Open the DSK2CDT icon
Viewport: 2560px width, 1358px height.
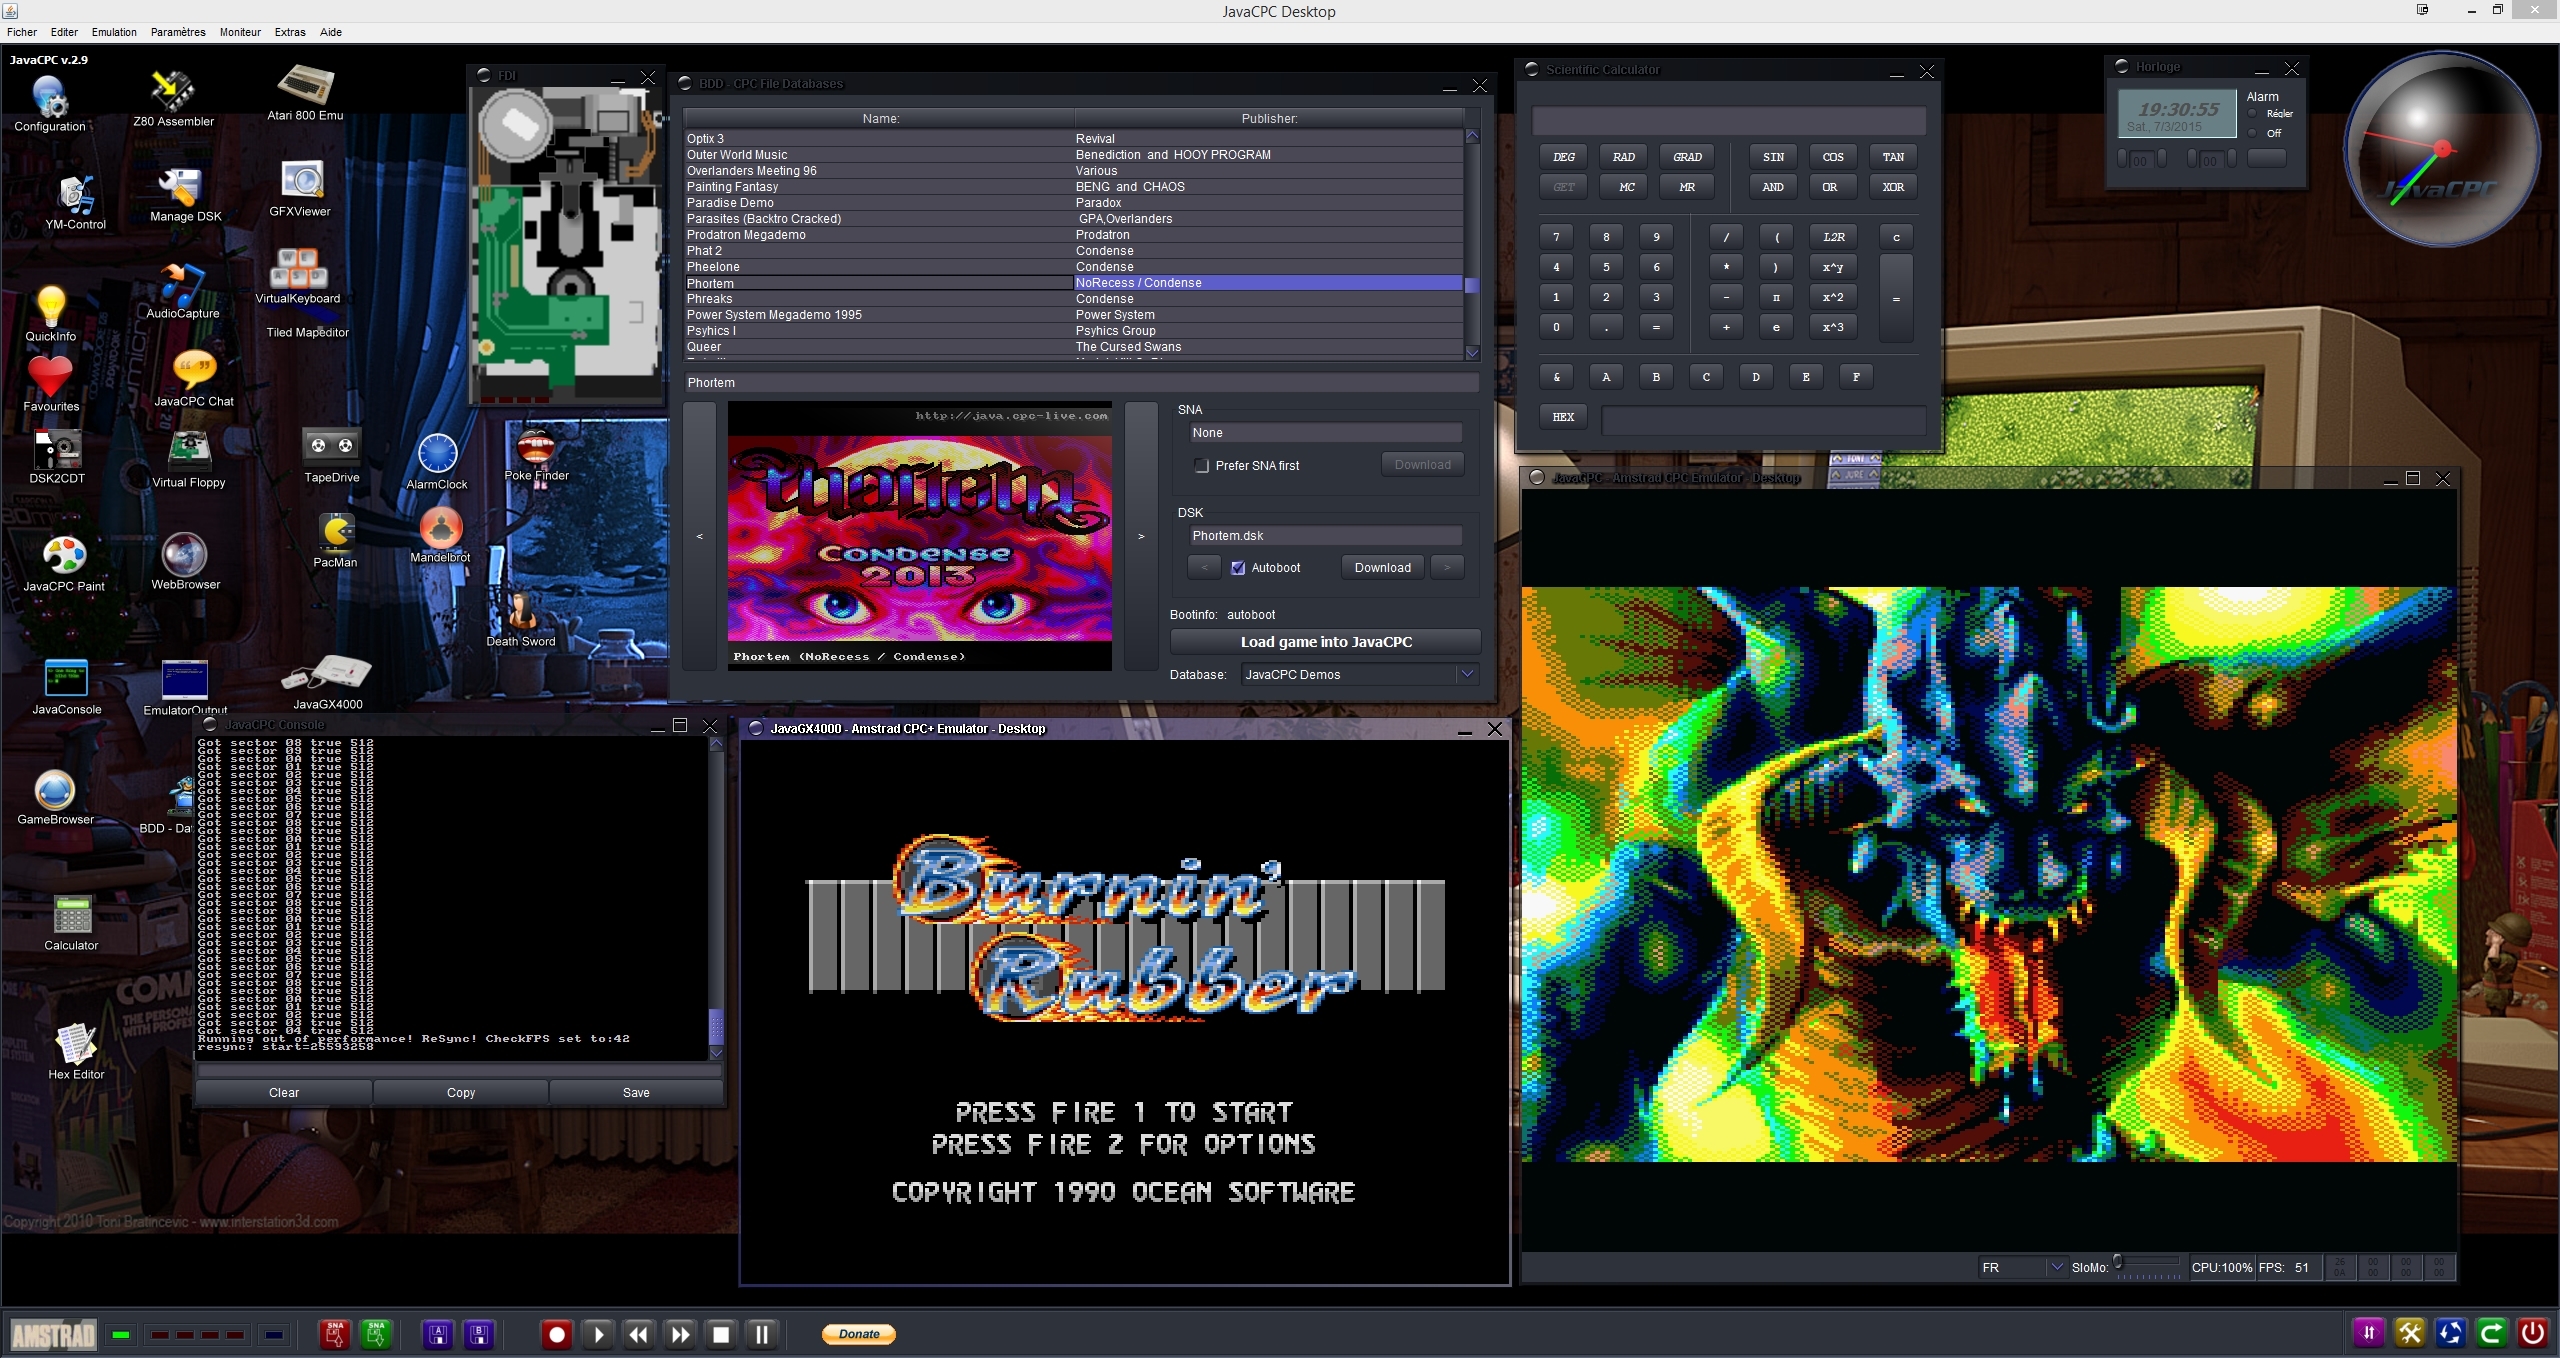pyautogui.click(x=57, y=456)
